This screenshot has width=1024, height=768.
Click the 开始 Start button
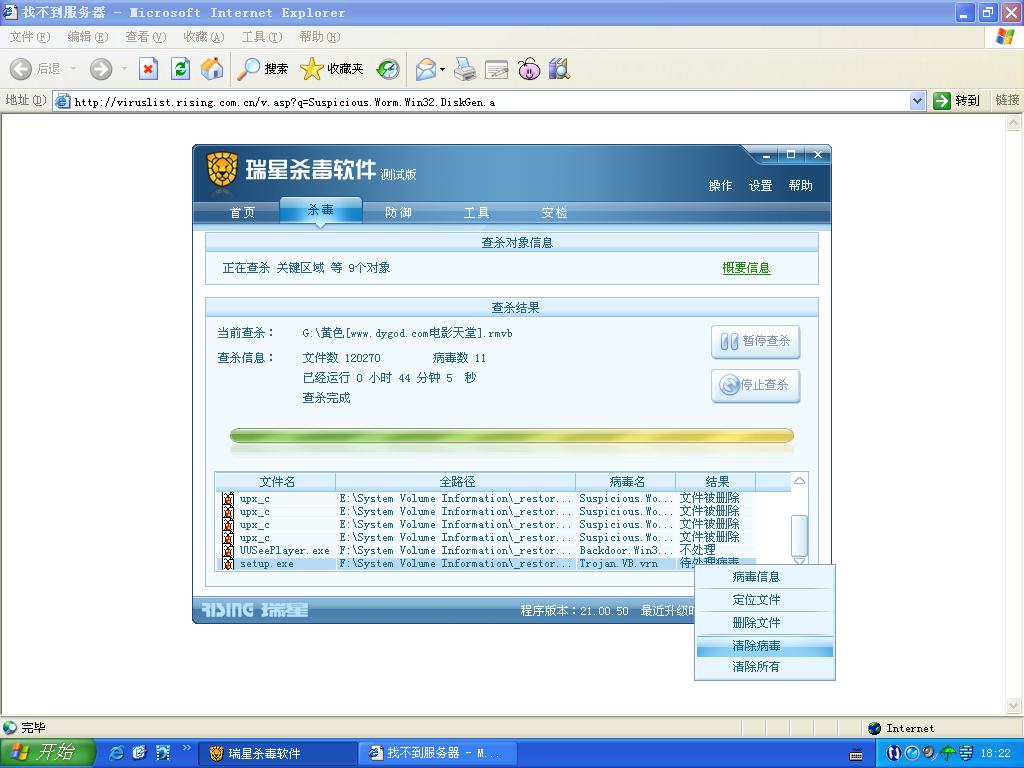[48, 753]
